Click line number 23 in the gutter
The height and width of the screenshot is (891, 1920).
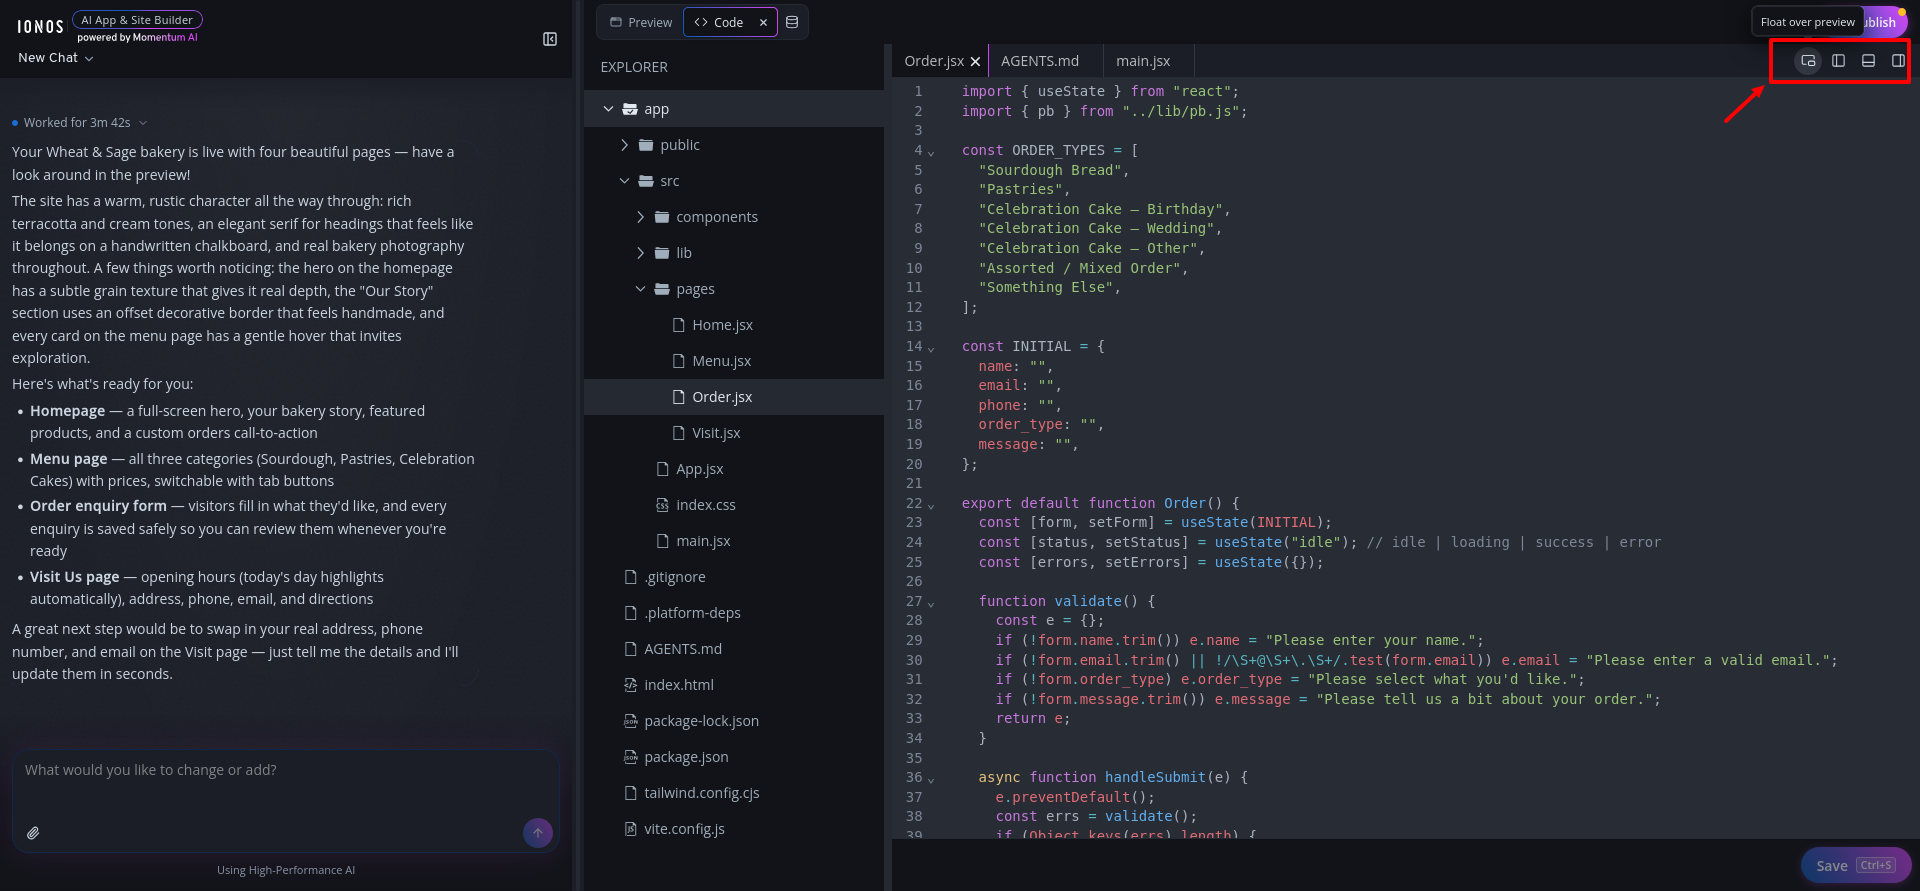click(914, 523)
